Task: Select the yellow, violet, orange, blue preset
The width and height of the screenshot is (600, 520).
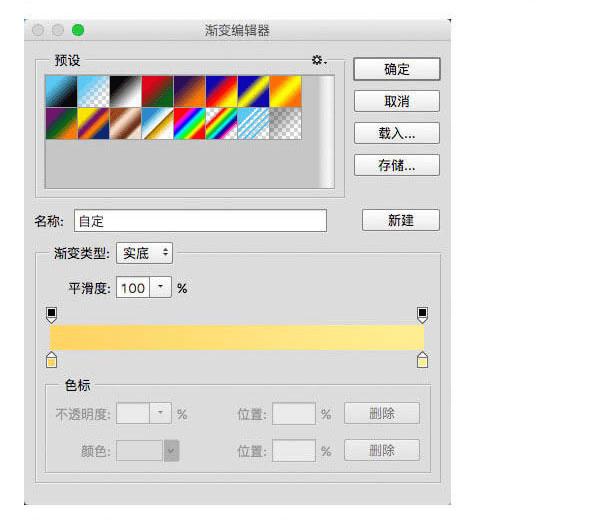Action: (x=93, y=123)
